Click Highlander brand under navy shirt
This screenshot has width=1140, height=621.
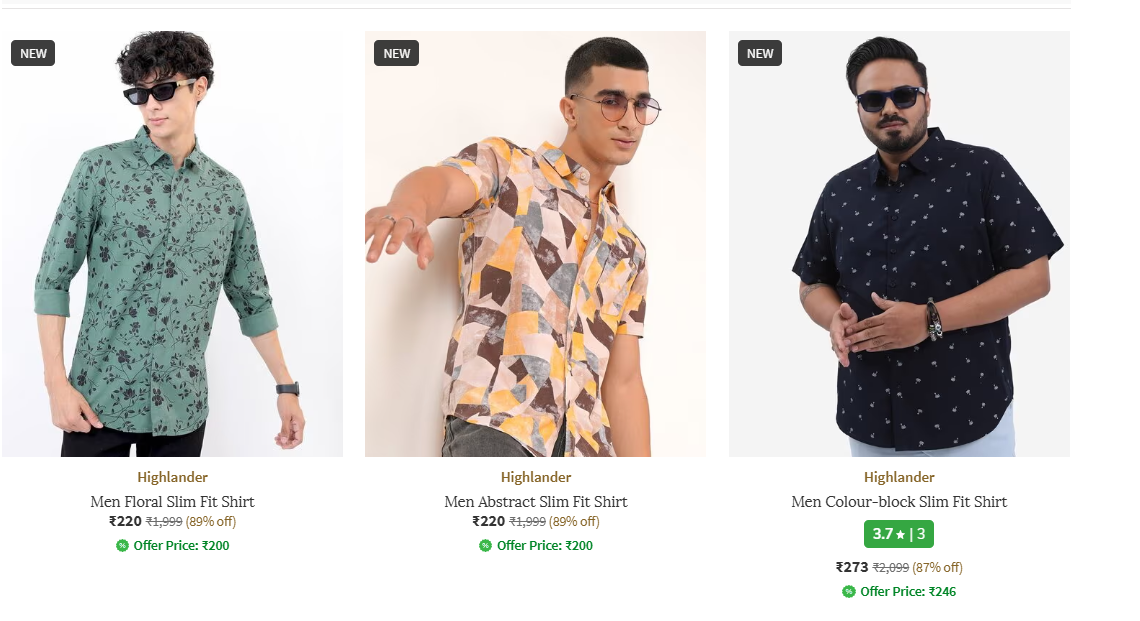(899, 477)
